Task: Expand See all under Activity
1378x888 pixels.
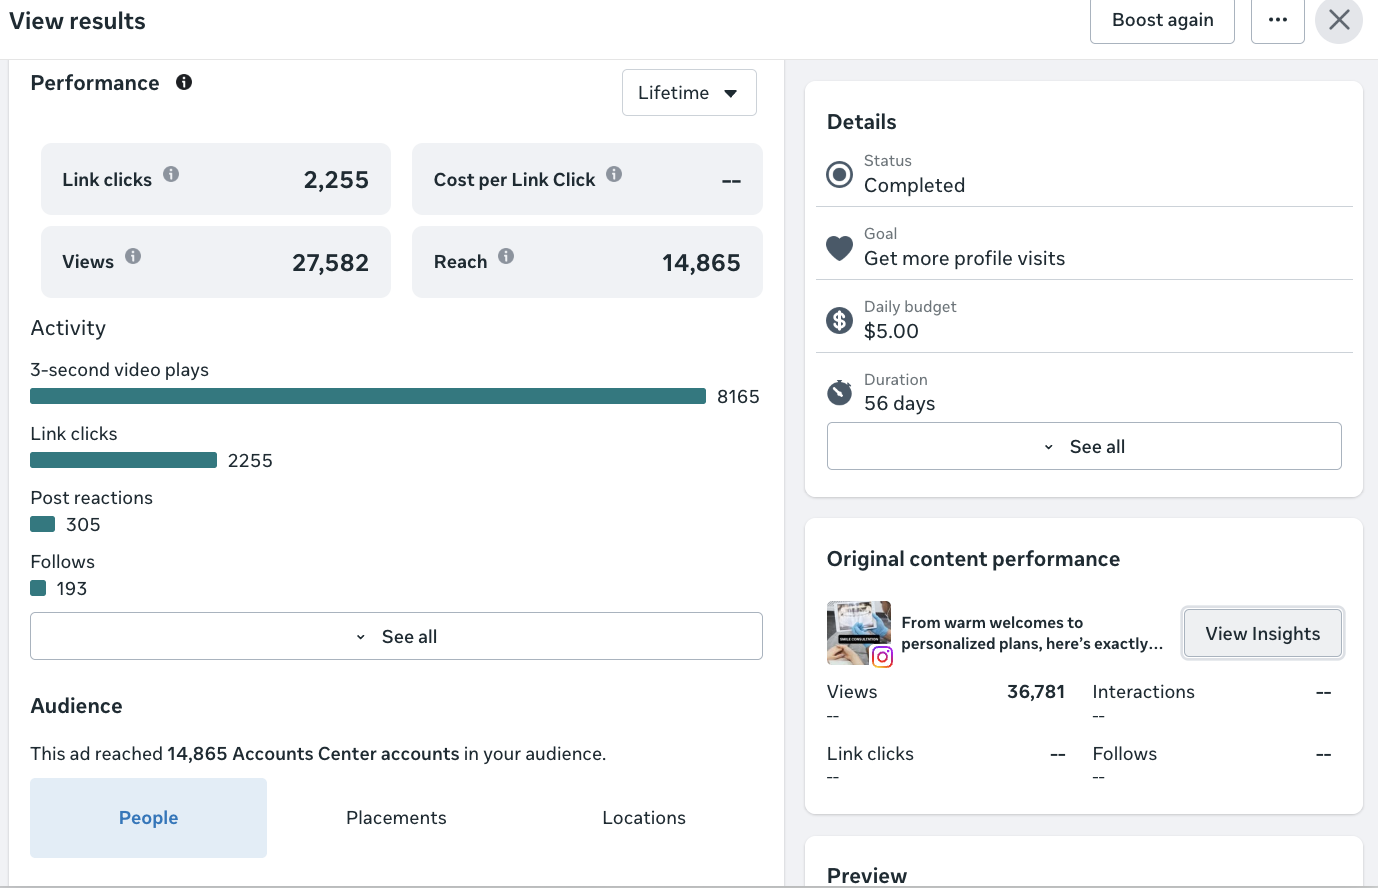Action: coord(396,636)
